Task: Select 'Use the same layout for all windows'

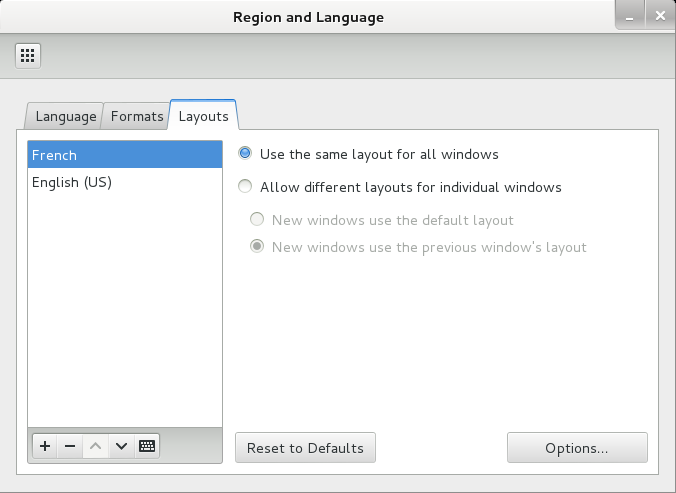Action: (245, 154)
